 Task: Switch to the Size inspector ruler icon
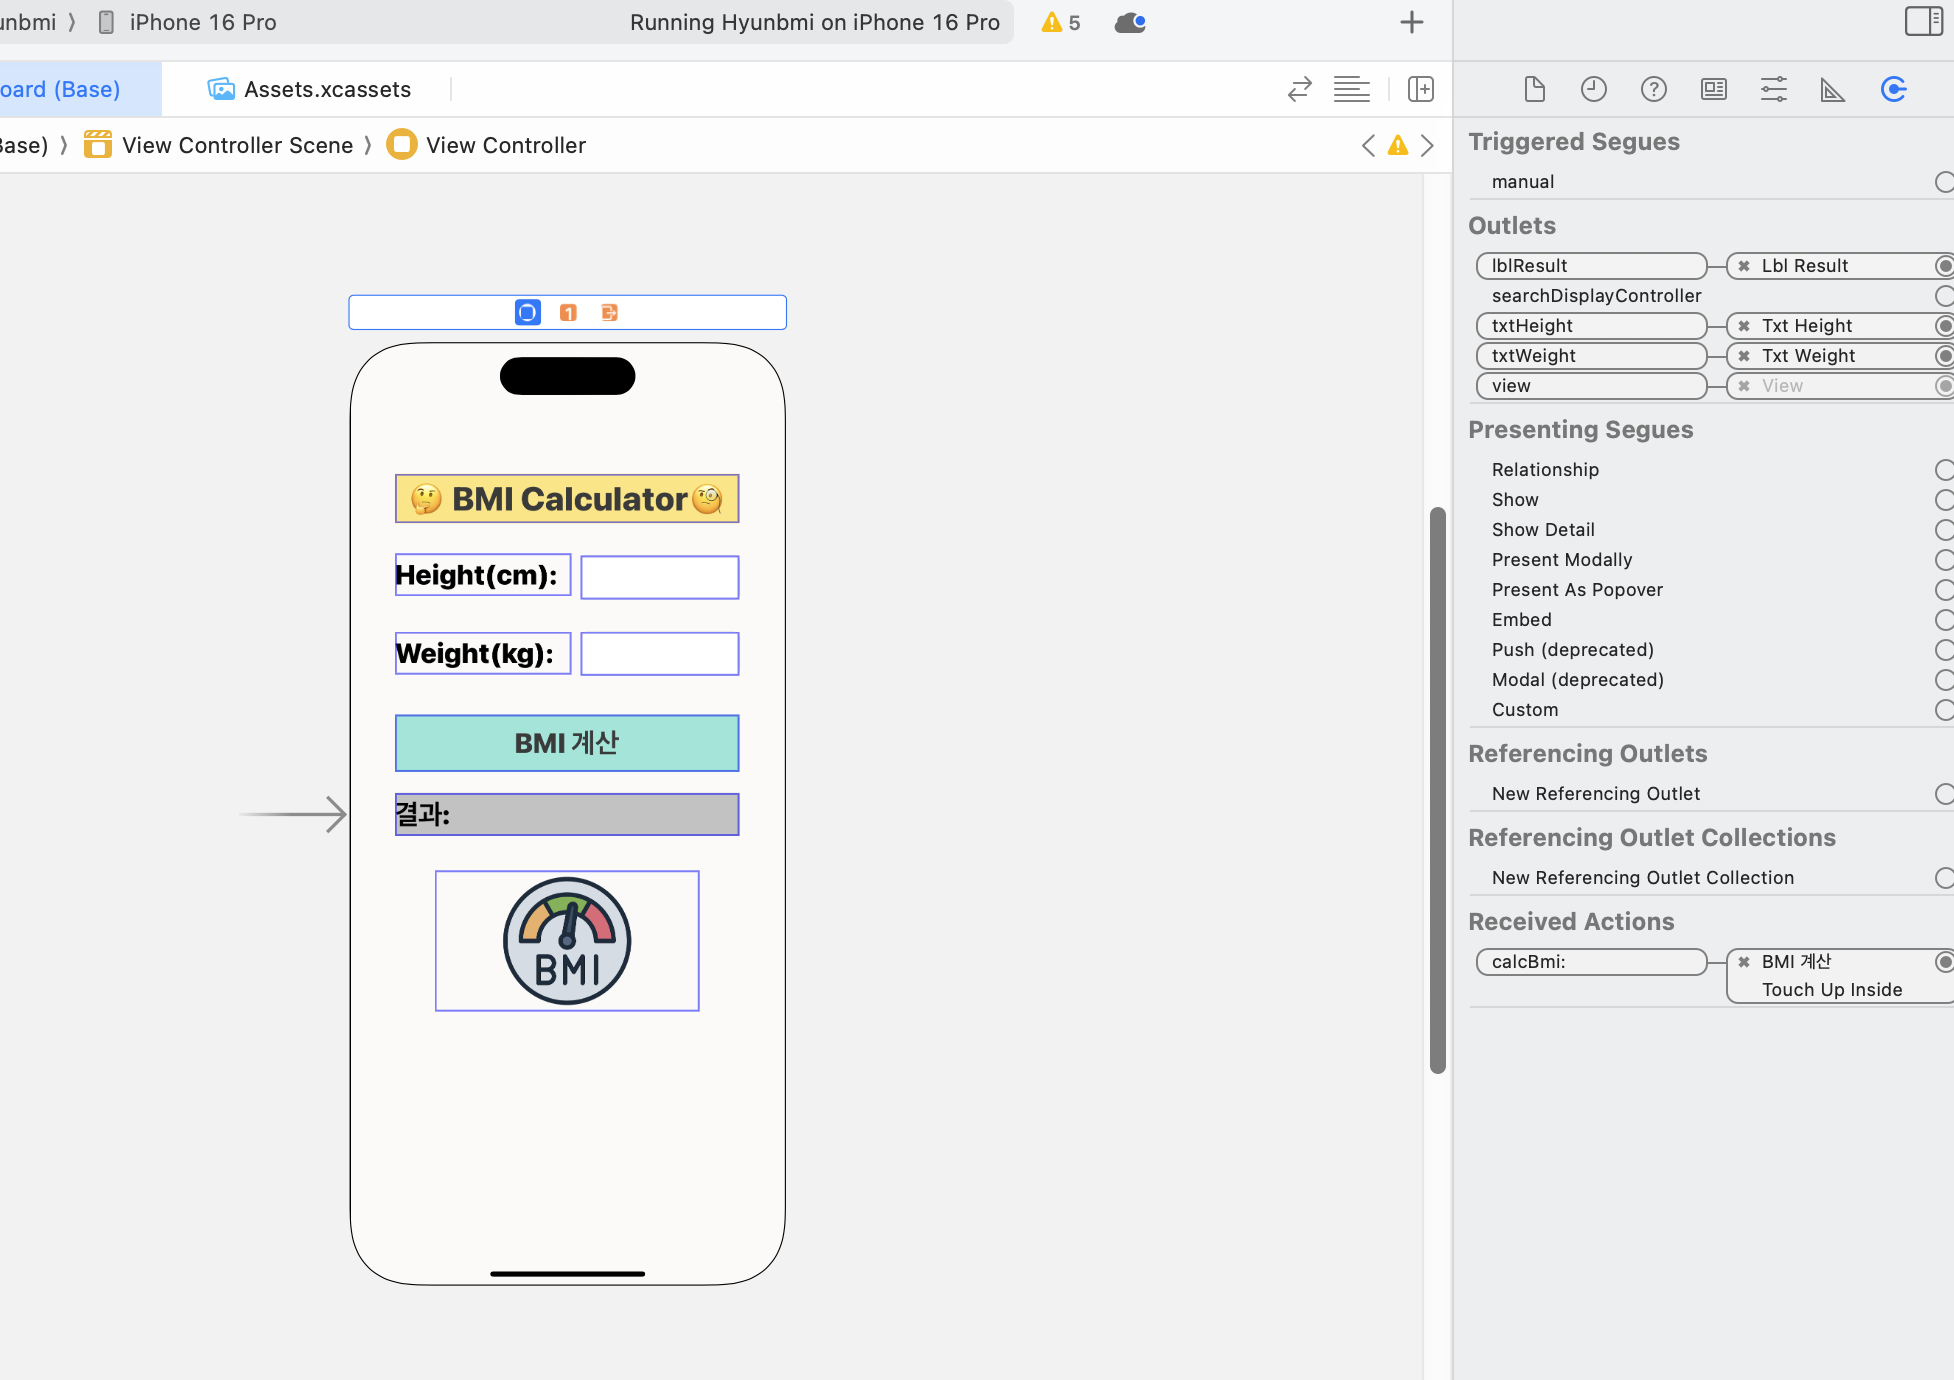[1832, 89]
